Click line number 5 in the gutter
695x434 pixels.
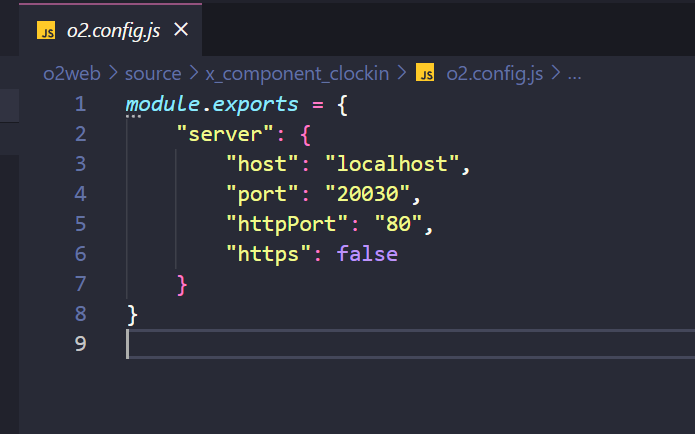click(80, 224)
